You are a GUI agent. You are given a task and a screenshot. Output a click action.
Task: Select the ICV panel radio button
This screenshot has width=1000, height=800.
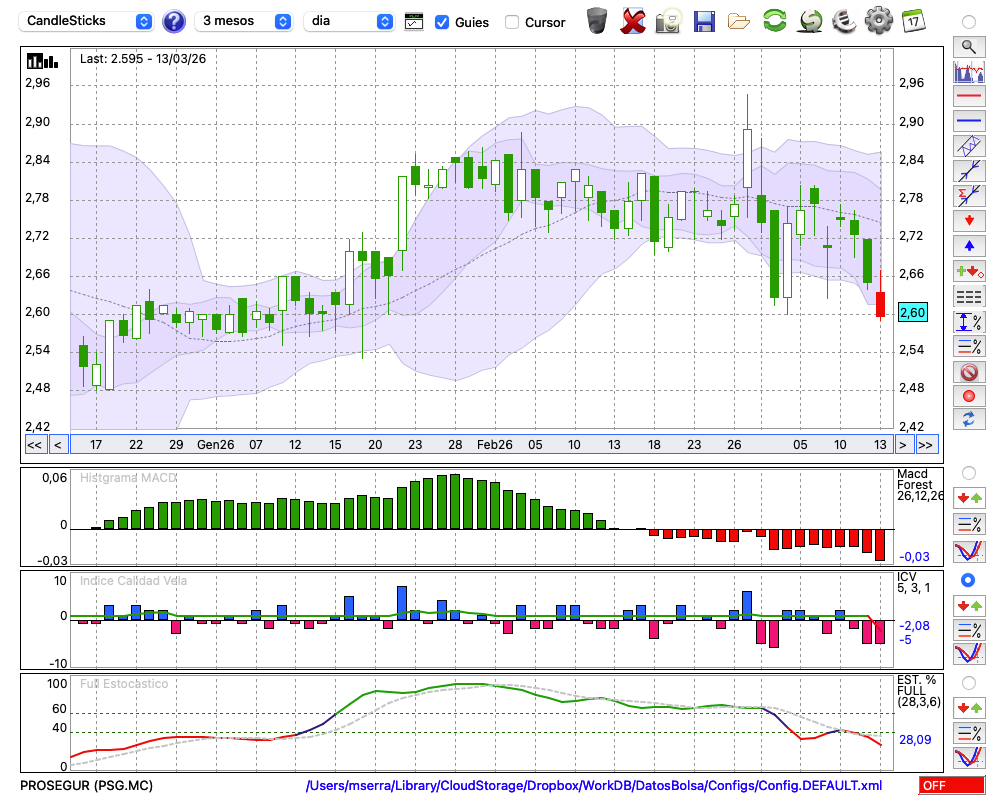pyautogui.click(x=969, y=580)
